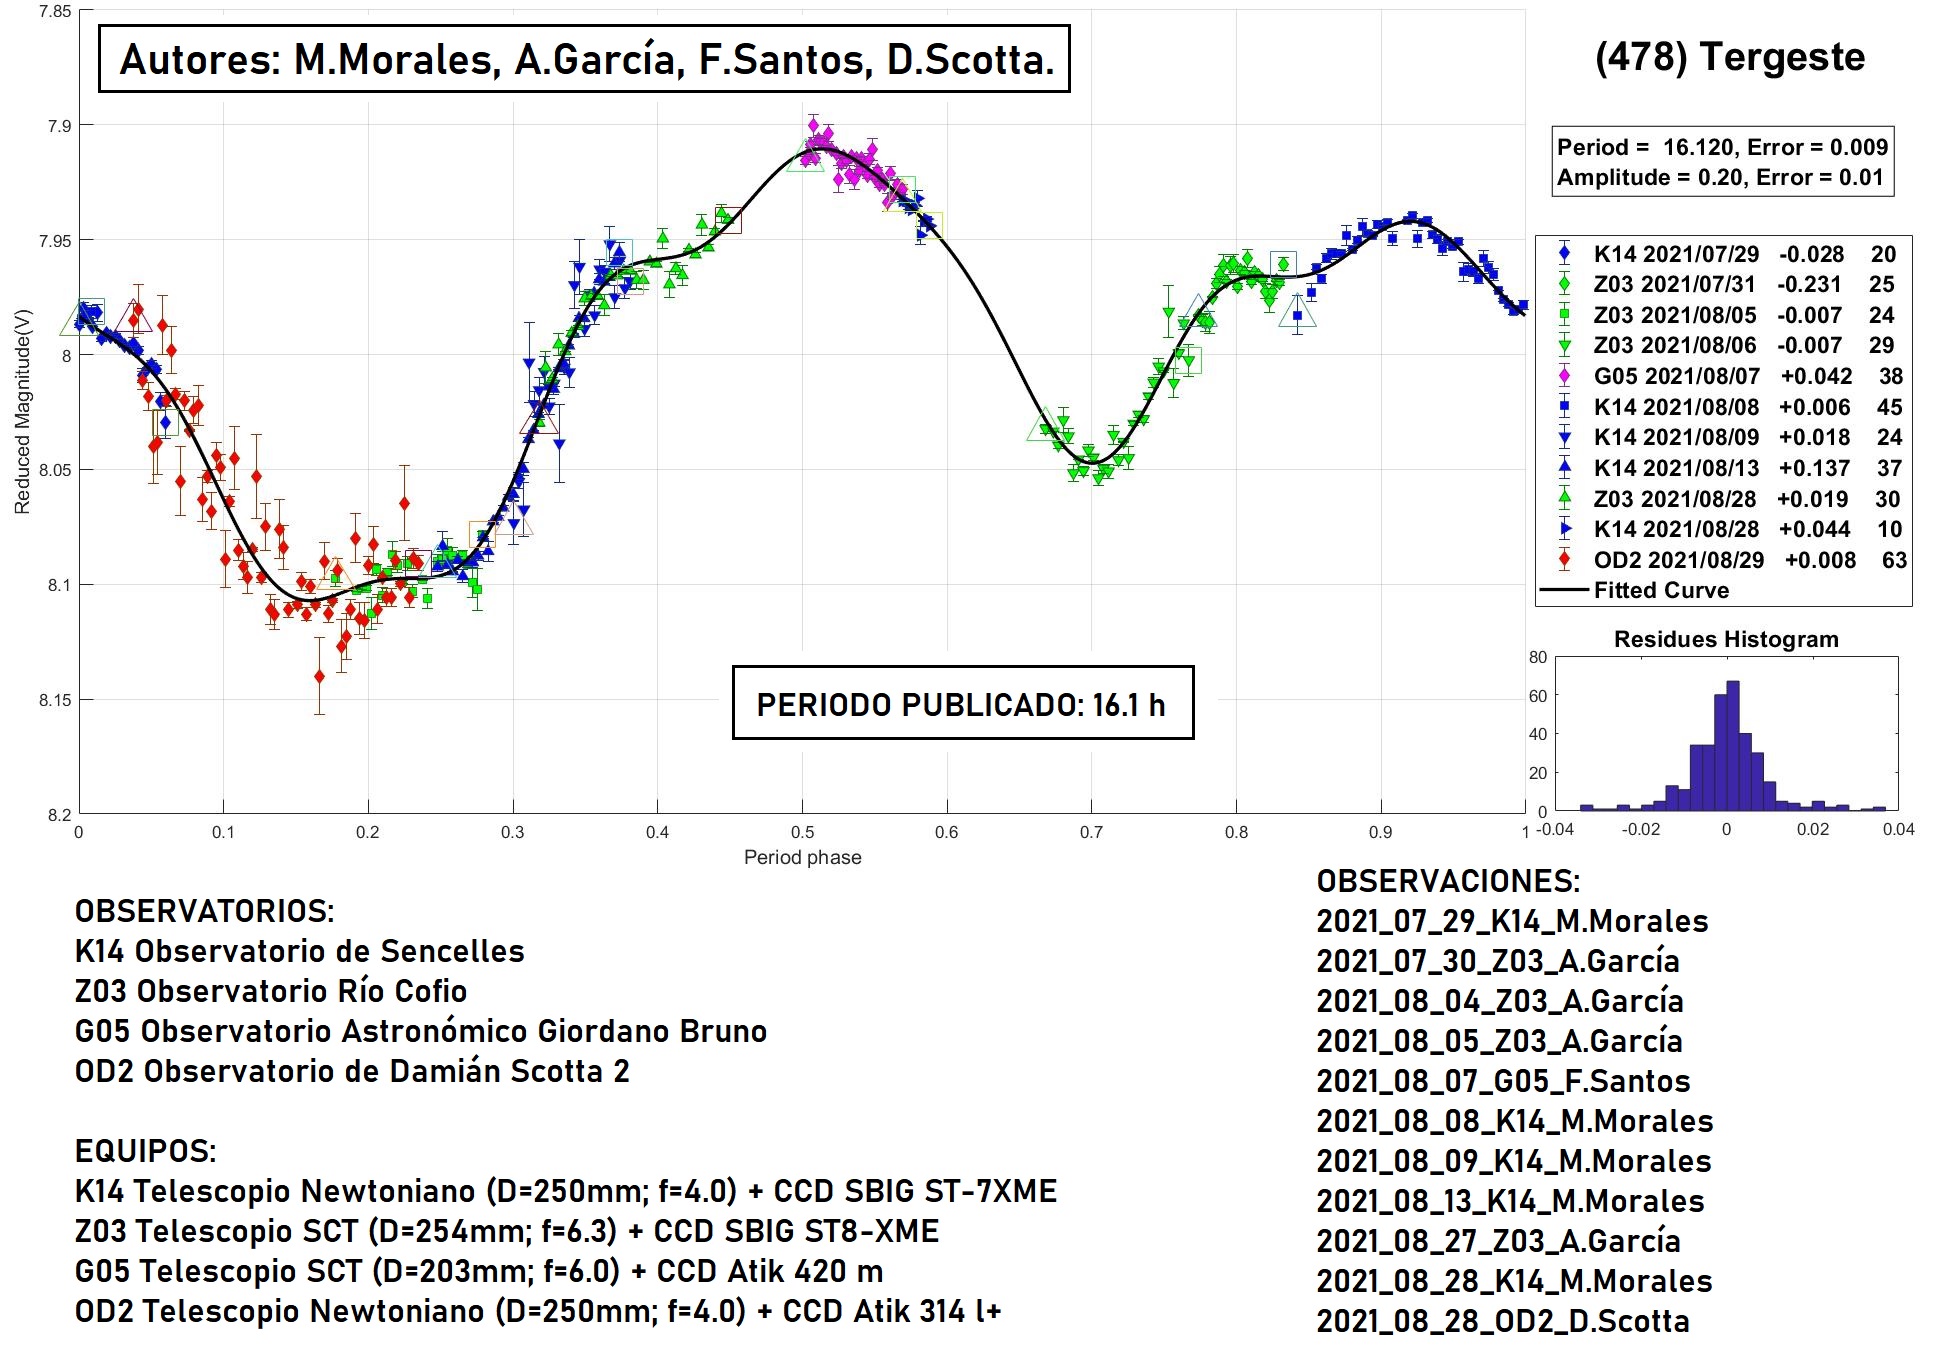
Task: Click the blue square marker for K14 2021/08/08
Action: (1565, 407)
